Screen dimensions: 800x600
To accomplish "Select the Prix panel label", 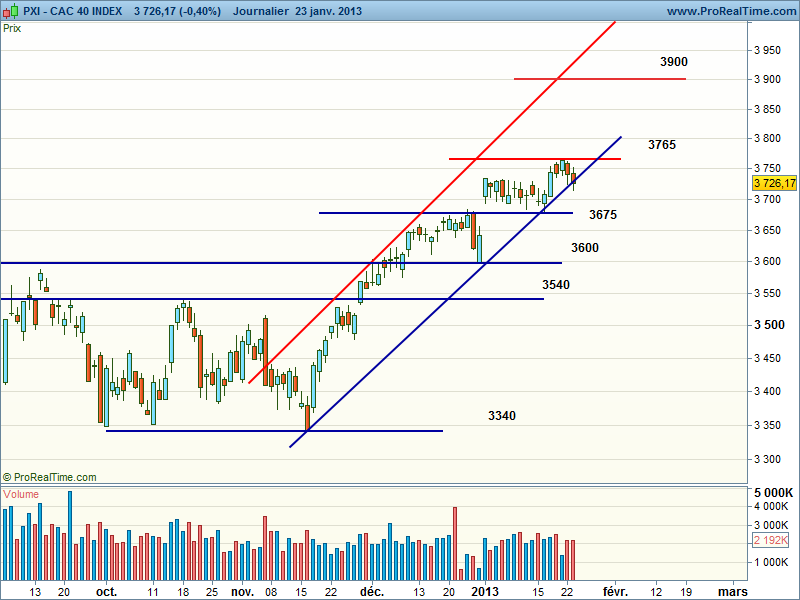I will (13, 28).
